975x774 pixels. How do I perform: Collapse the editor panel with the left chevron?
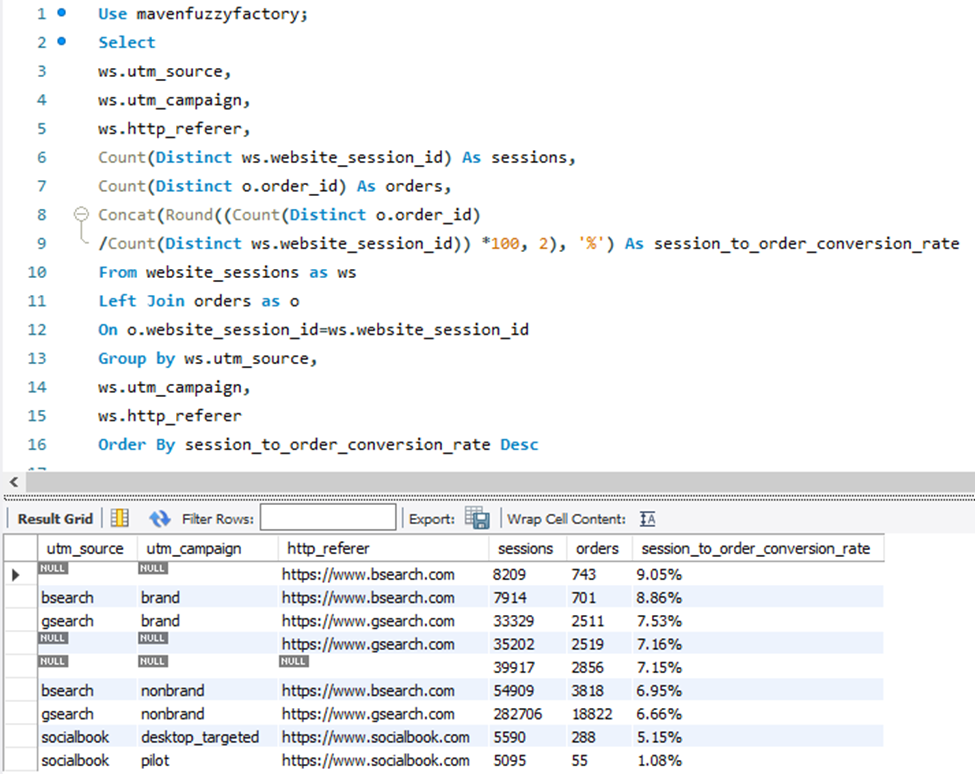tap(13, 482)
